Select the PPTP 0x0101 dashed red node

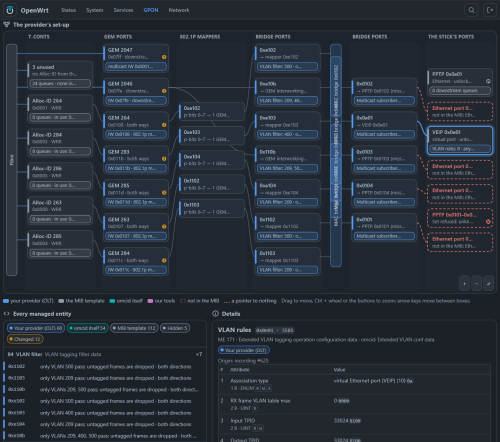[460, 218]
